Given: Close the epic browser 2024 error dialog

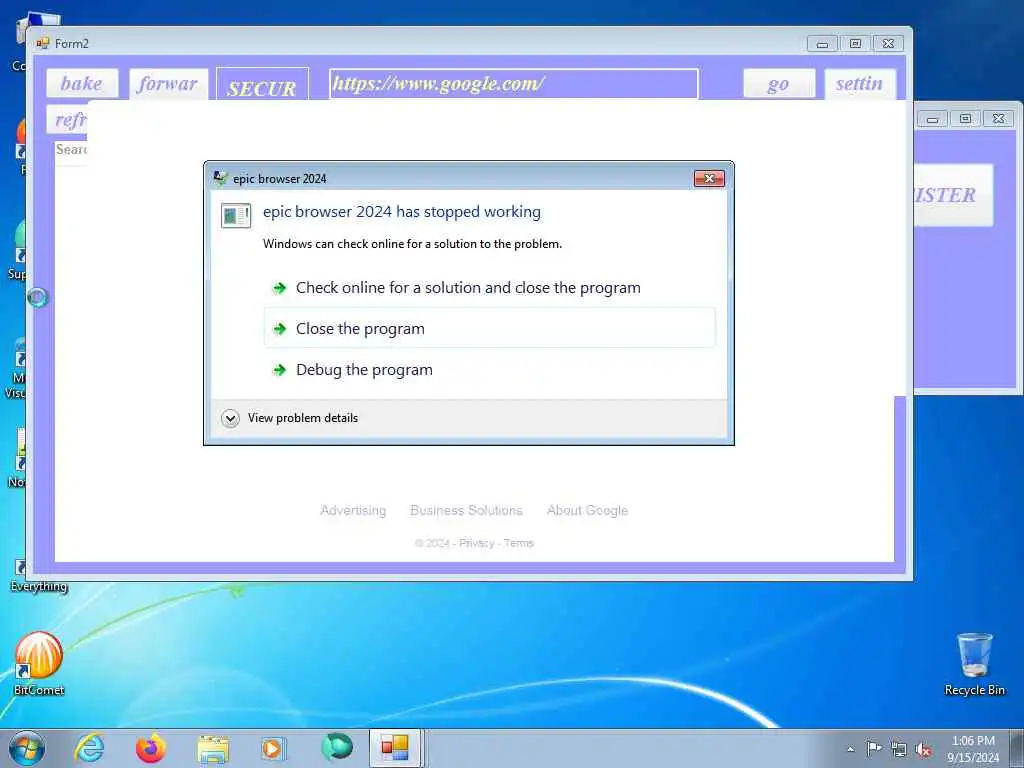Looking at the screenshot, I should tap(709, 178).
